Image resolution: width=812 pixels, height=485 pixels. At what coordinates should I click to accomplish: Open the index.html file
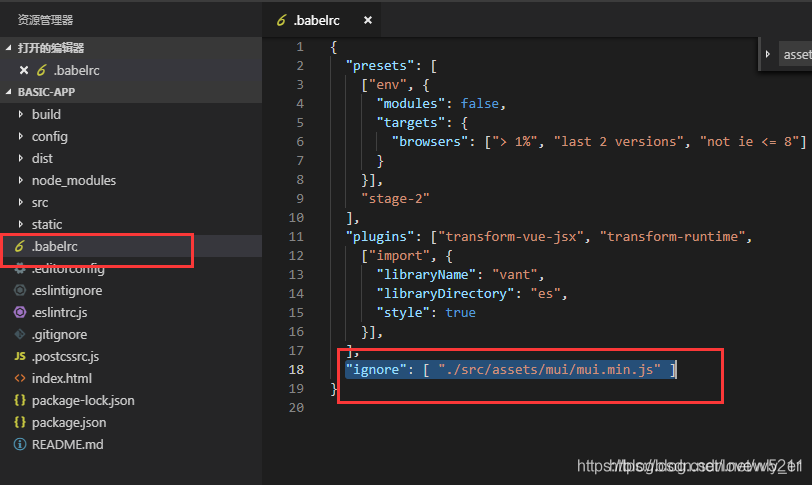coord(131,378)
